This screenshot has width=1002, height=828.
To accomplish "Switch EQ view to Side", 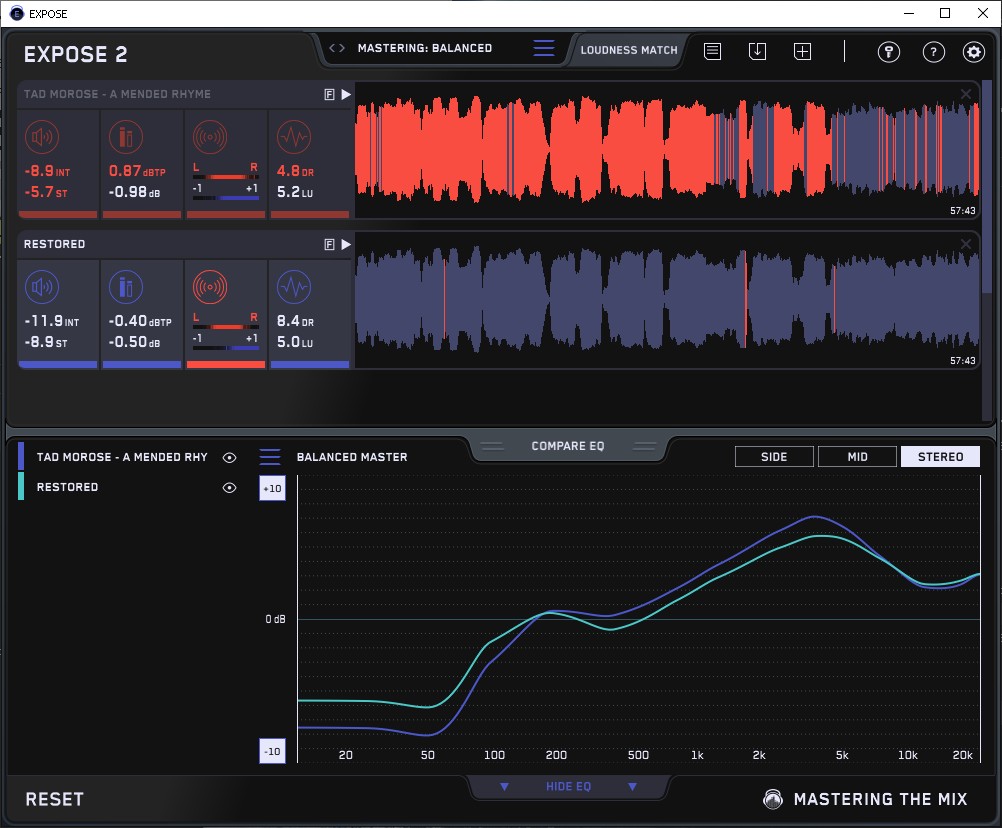I will (x=774, y=457).
